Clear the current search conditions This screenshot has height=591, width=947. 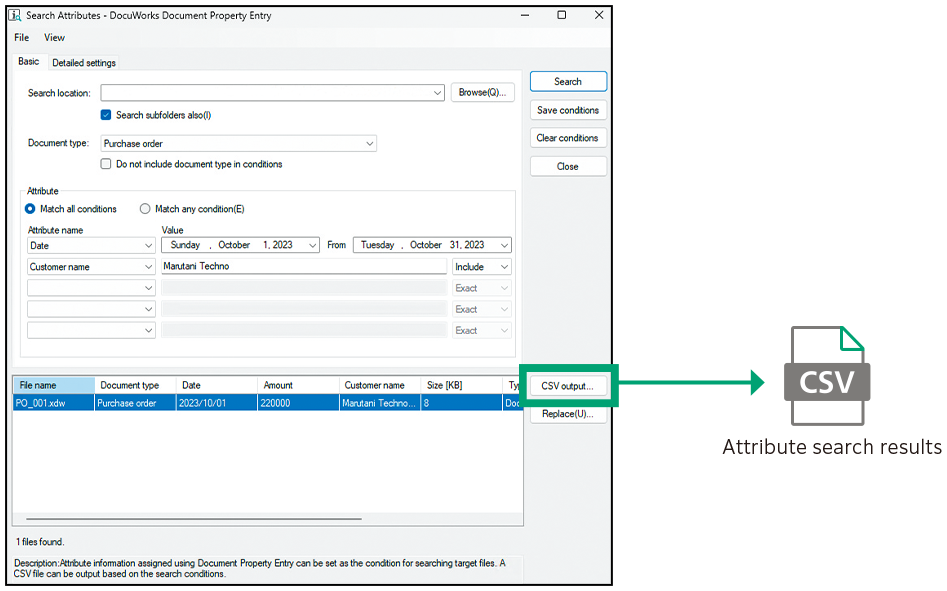click(x=567, y=138)
